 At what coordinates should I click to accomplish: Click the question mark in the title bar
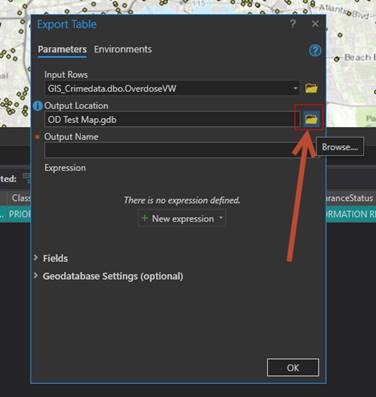(x=293, y=24)
